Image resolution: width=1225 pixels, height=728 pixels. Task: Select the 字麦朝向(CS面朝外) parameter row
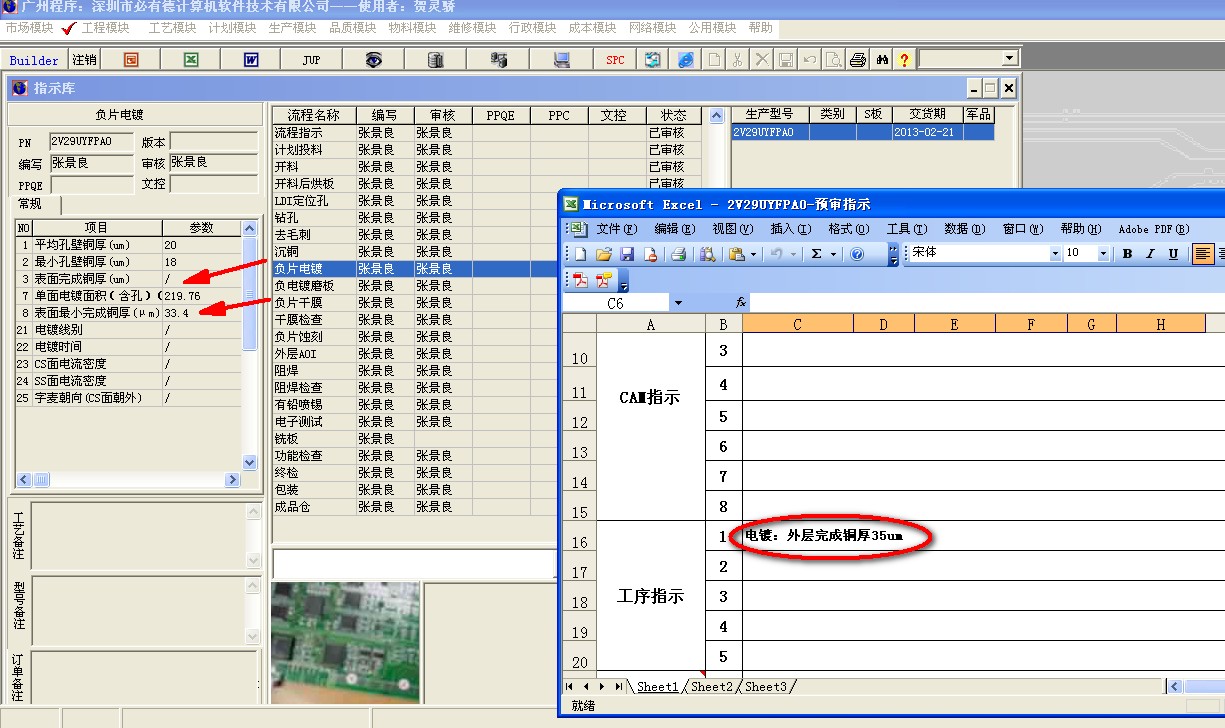(x=128, y=398)
